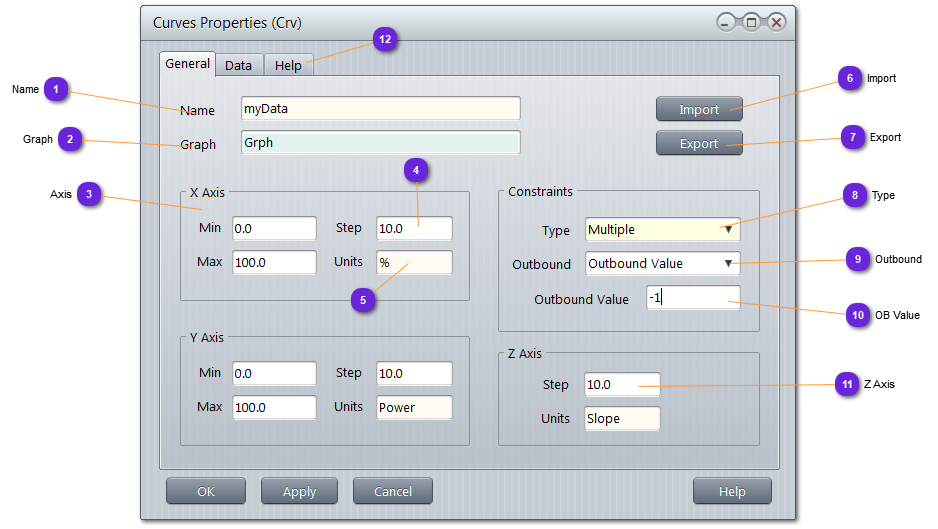Minimize the Curves Properties window
The width and height of the screenshot is (938, 529).
coord(727,22)
